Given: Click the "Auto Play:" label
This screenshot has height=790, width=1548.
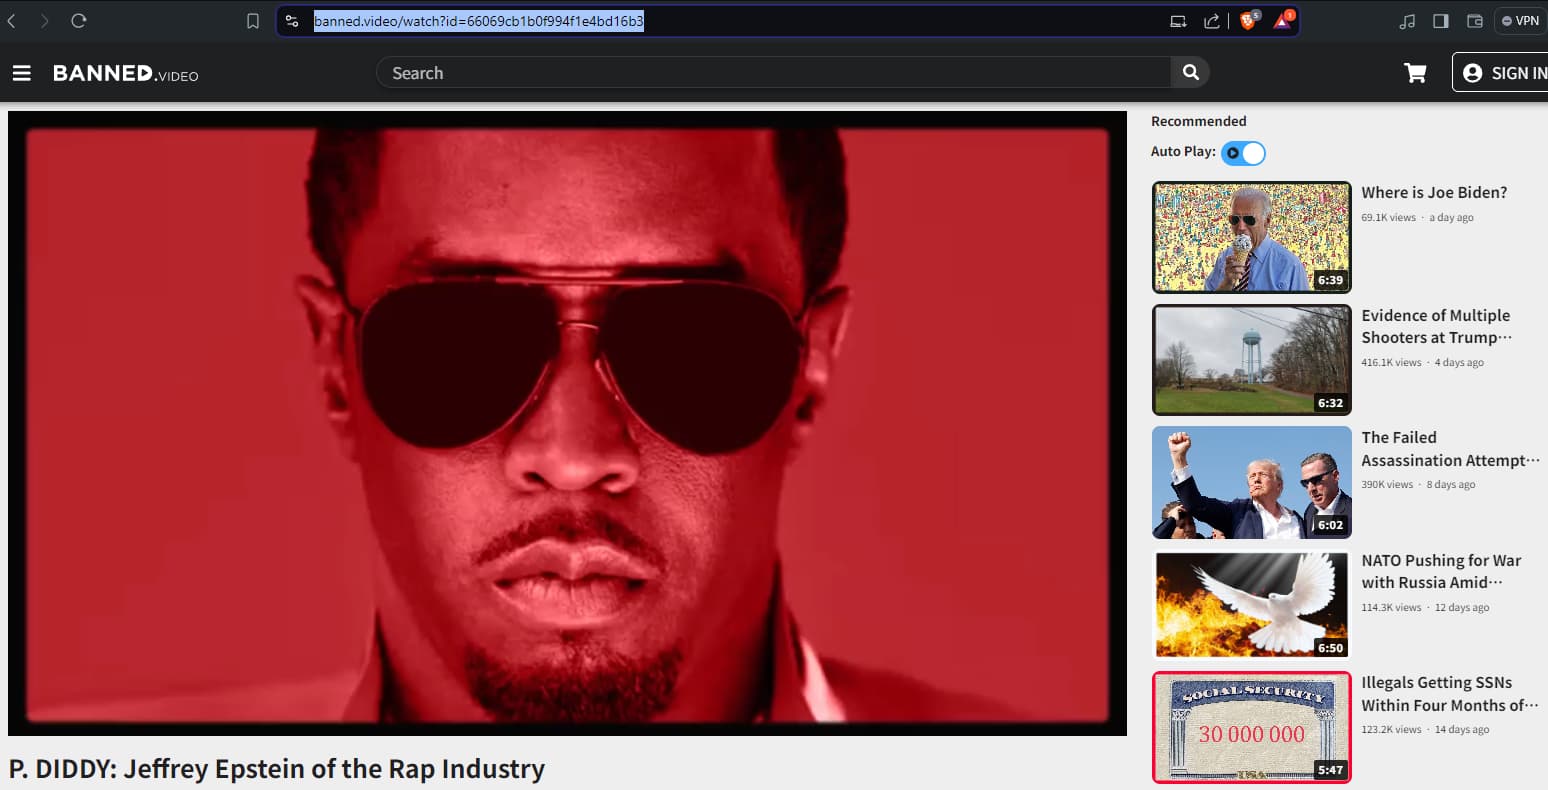Looking at the screenshot, I should pos(1183,151).
